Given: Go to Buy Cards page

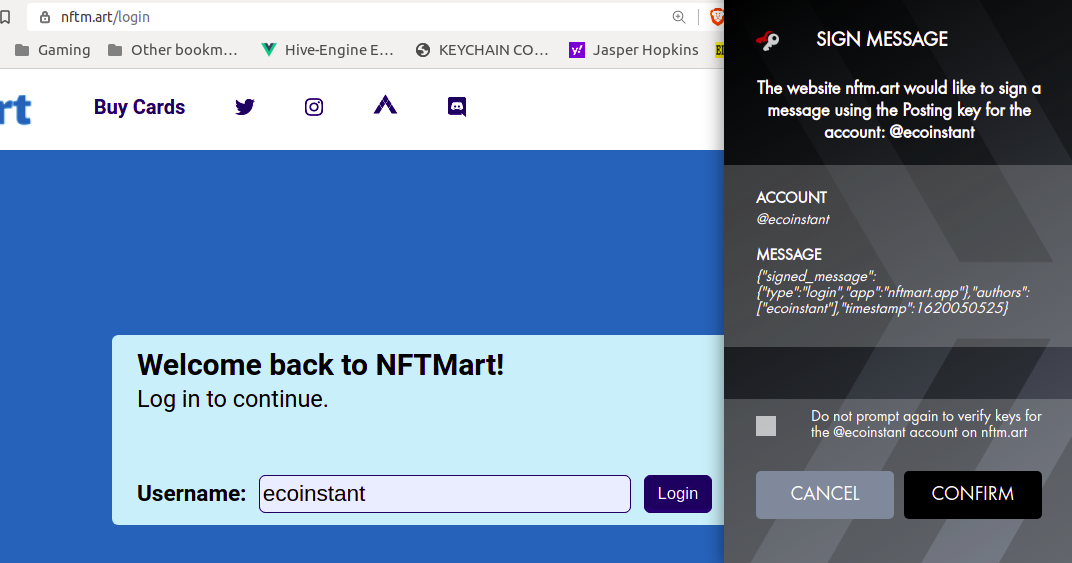Looking at the screenshot, I should [x=139, y=107].
